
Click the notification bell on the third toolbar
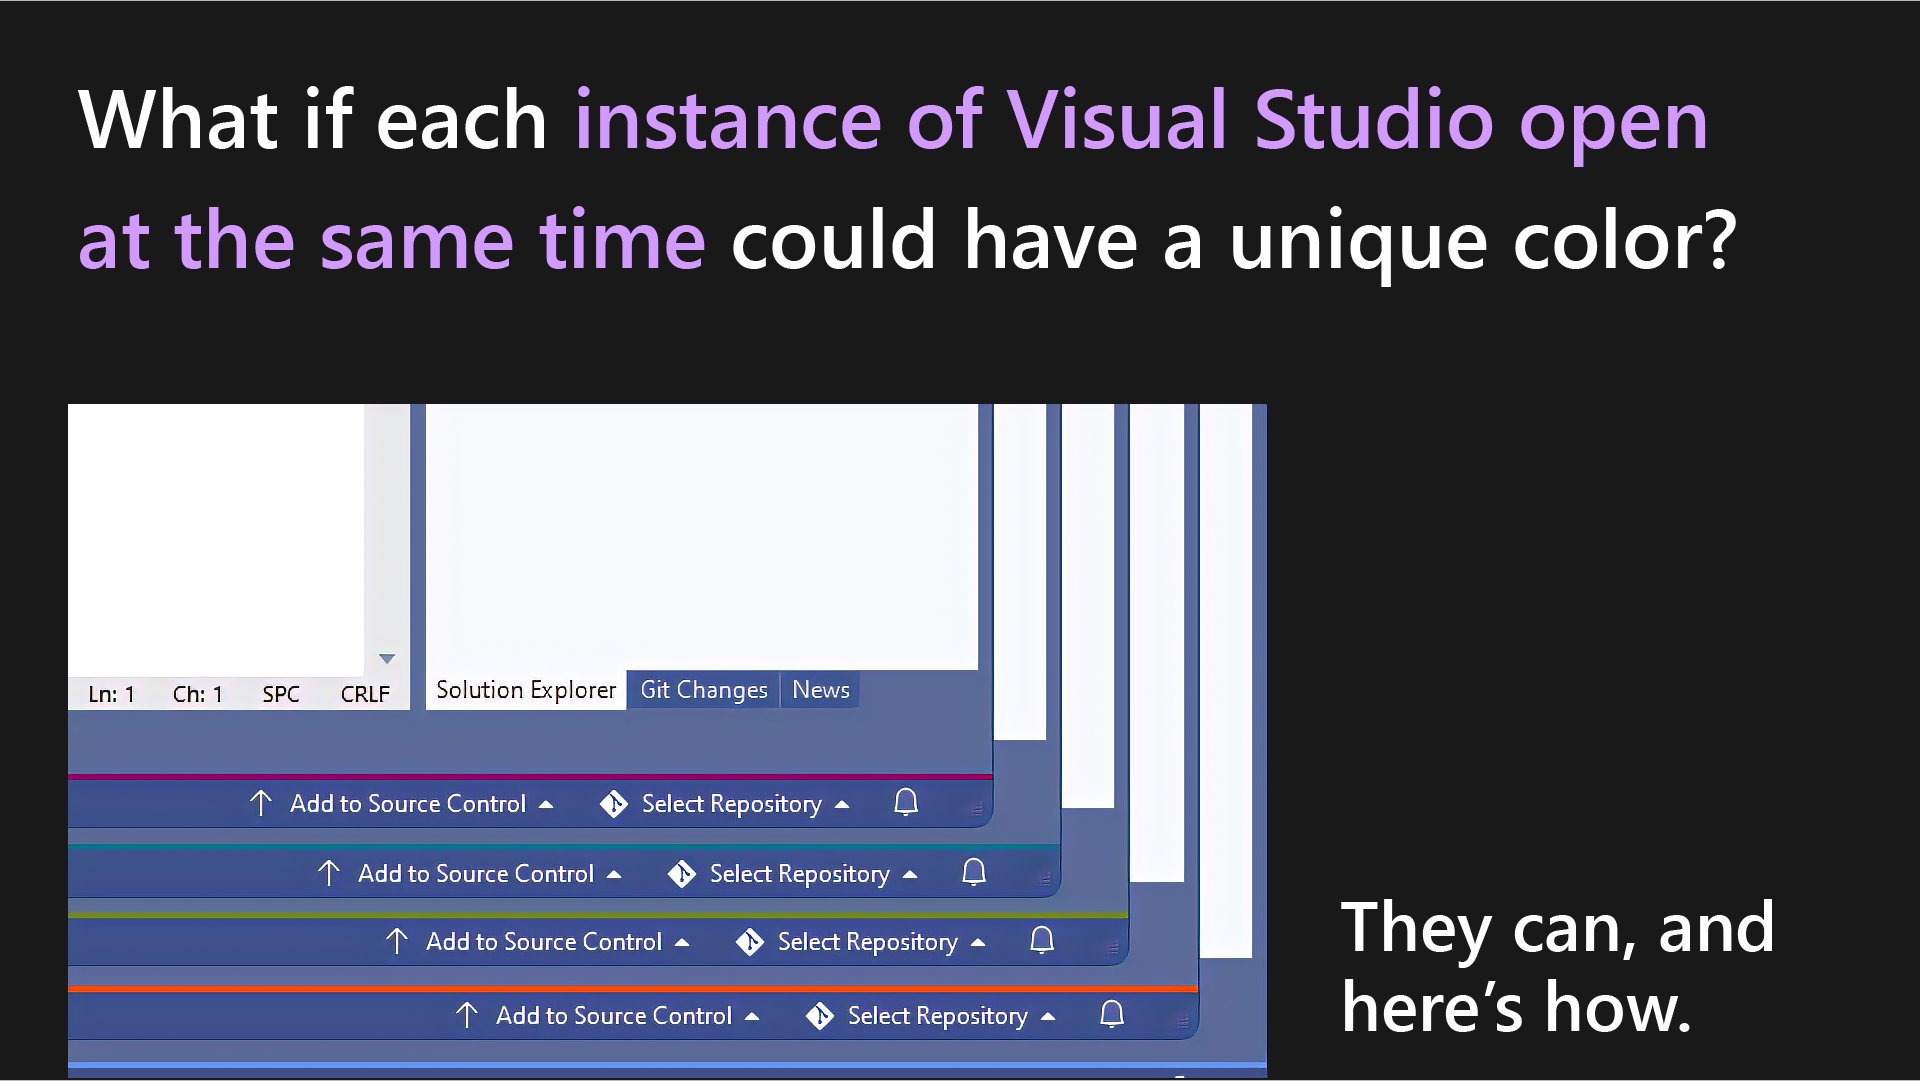click(1040, 941)
